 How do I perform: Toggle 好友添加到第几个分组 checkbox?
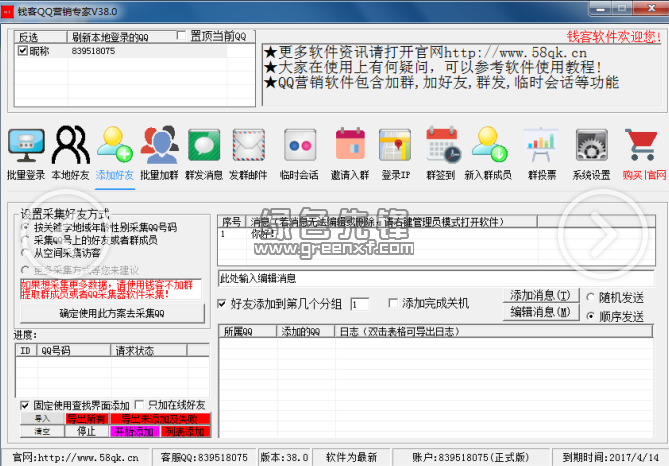coord(222,304)
